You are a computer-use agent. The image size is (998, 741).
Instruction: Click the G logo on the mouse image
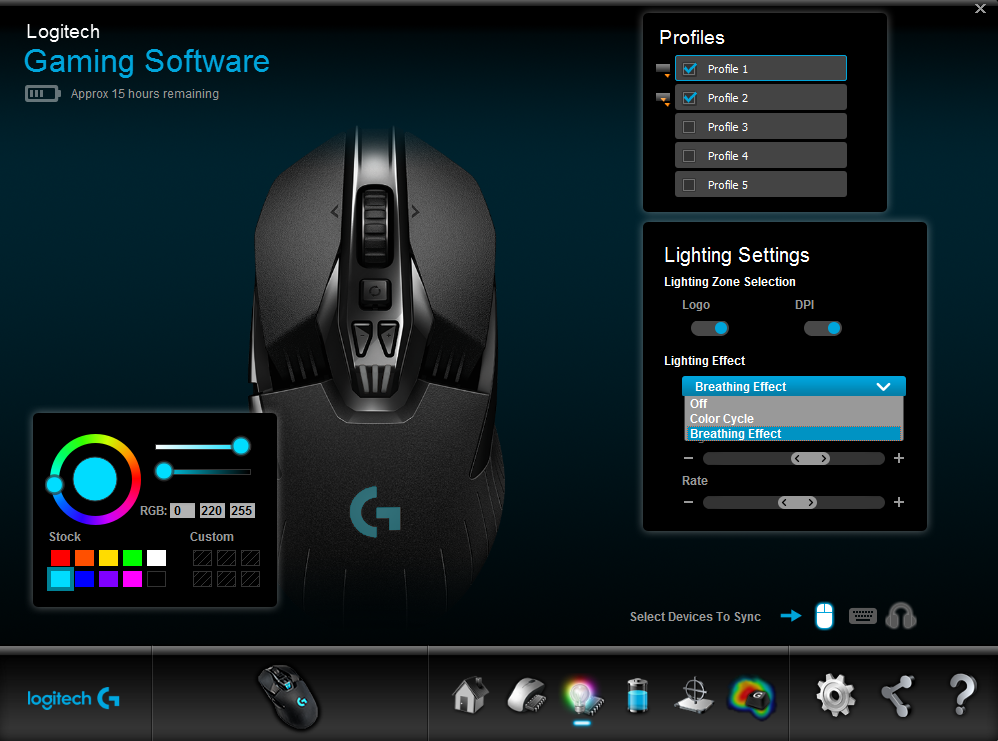(376, 512)
